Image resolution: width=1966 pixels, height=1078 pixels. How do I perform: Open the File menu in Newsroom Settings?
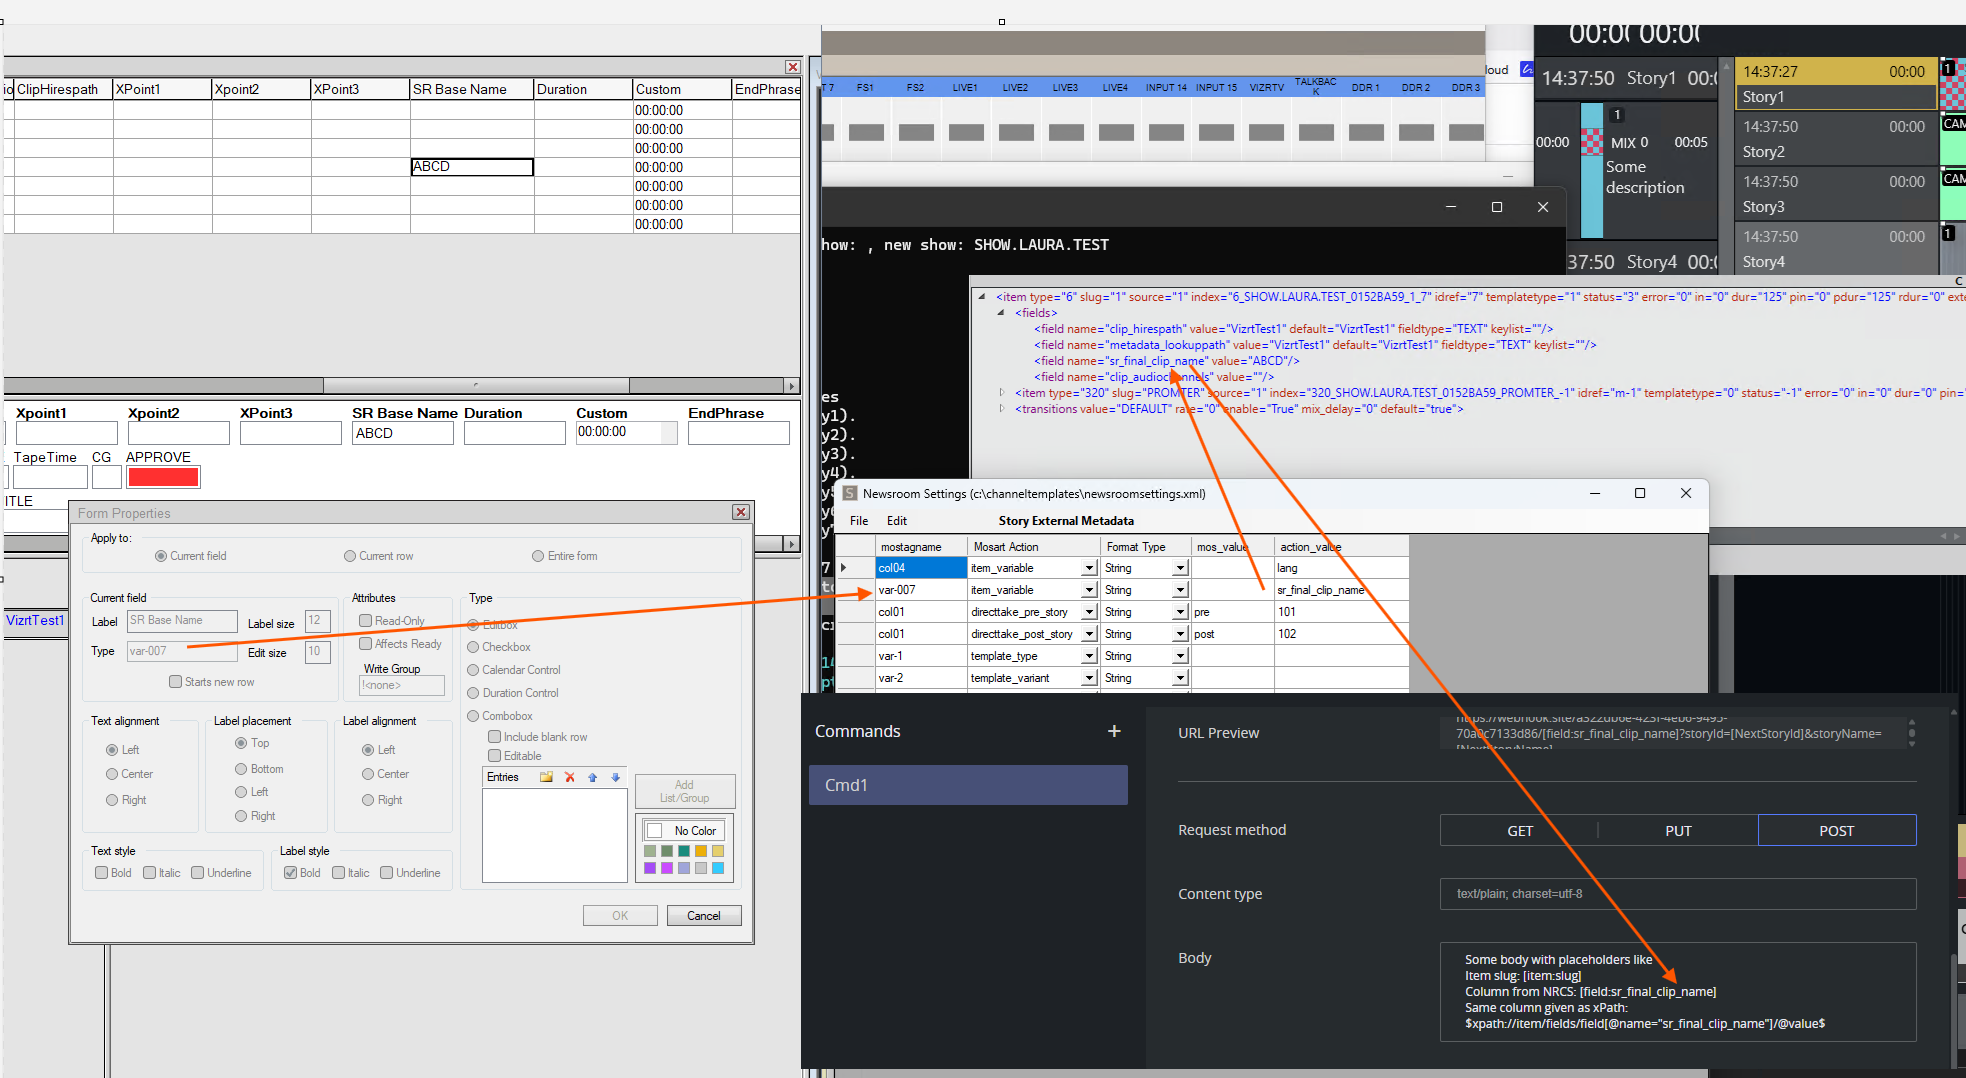859,521
